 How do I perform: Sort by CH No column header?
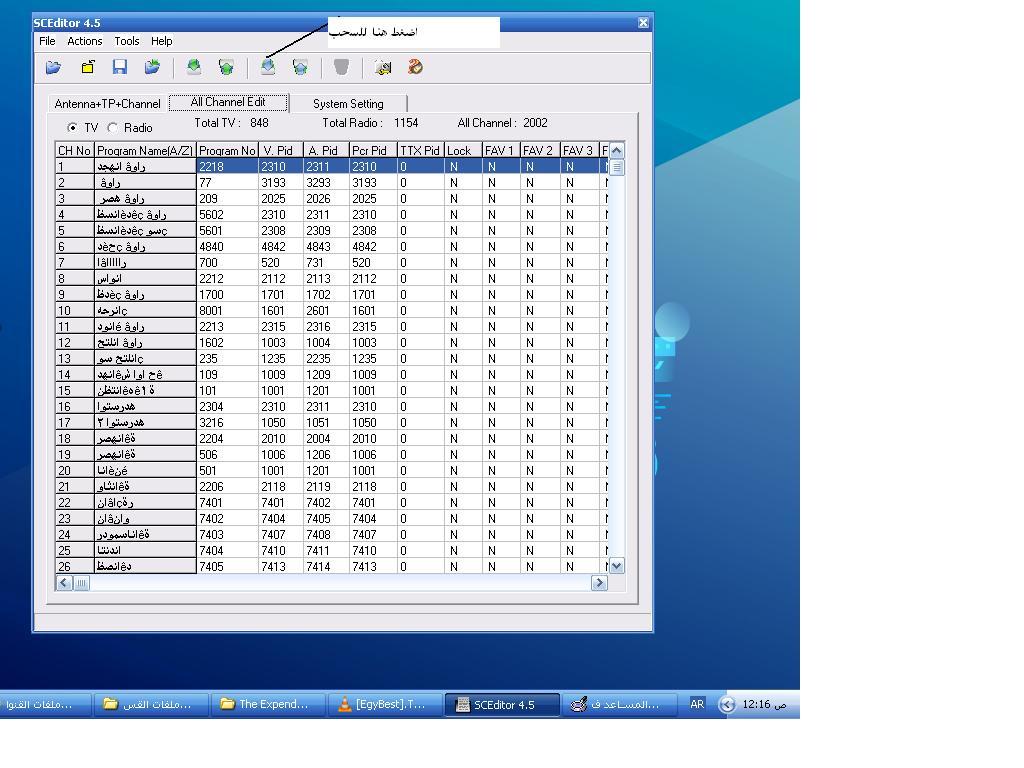[74, 150]
